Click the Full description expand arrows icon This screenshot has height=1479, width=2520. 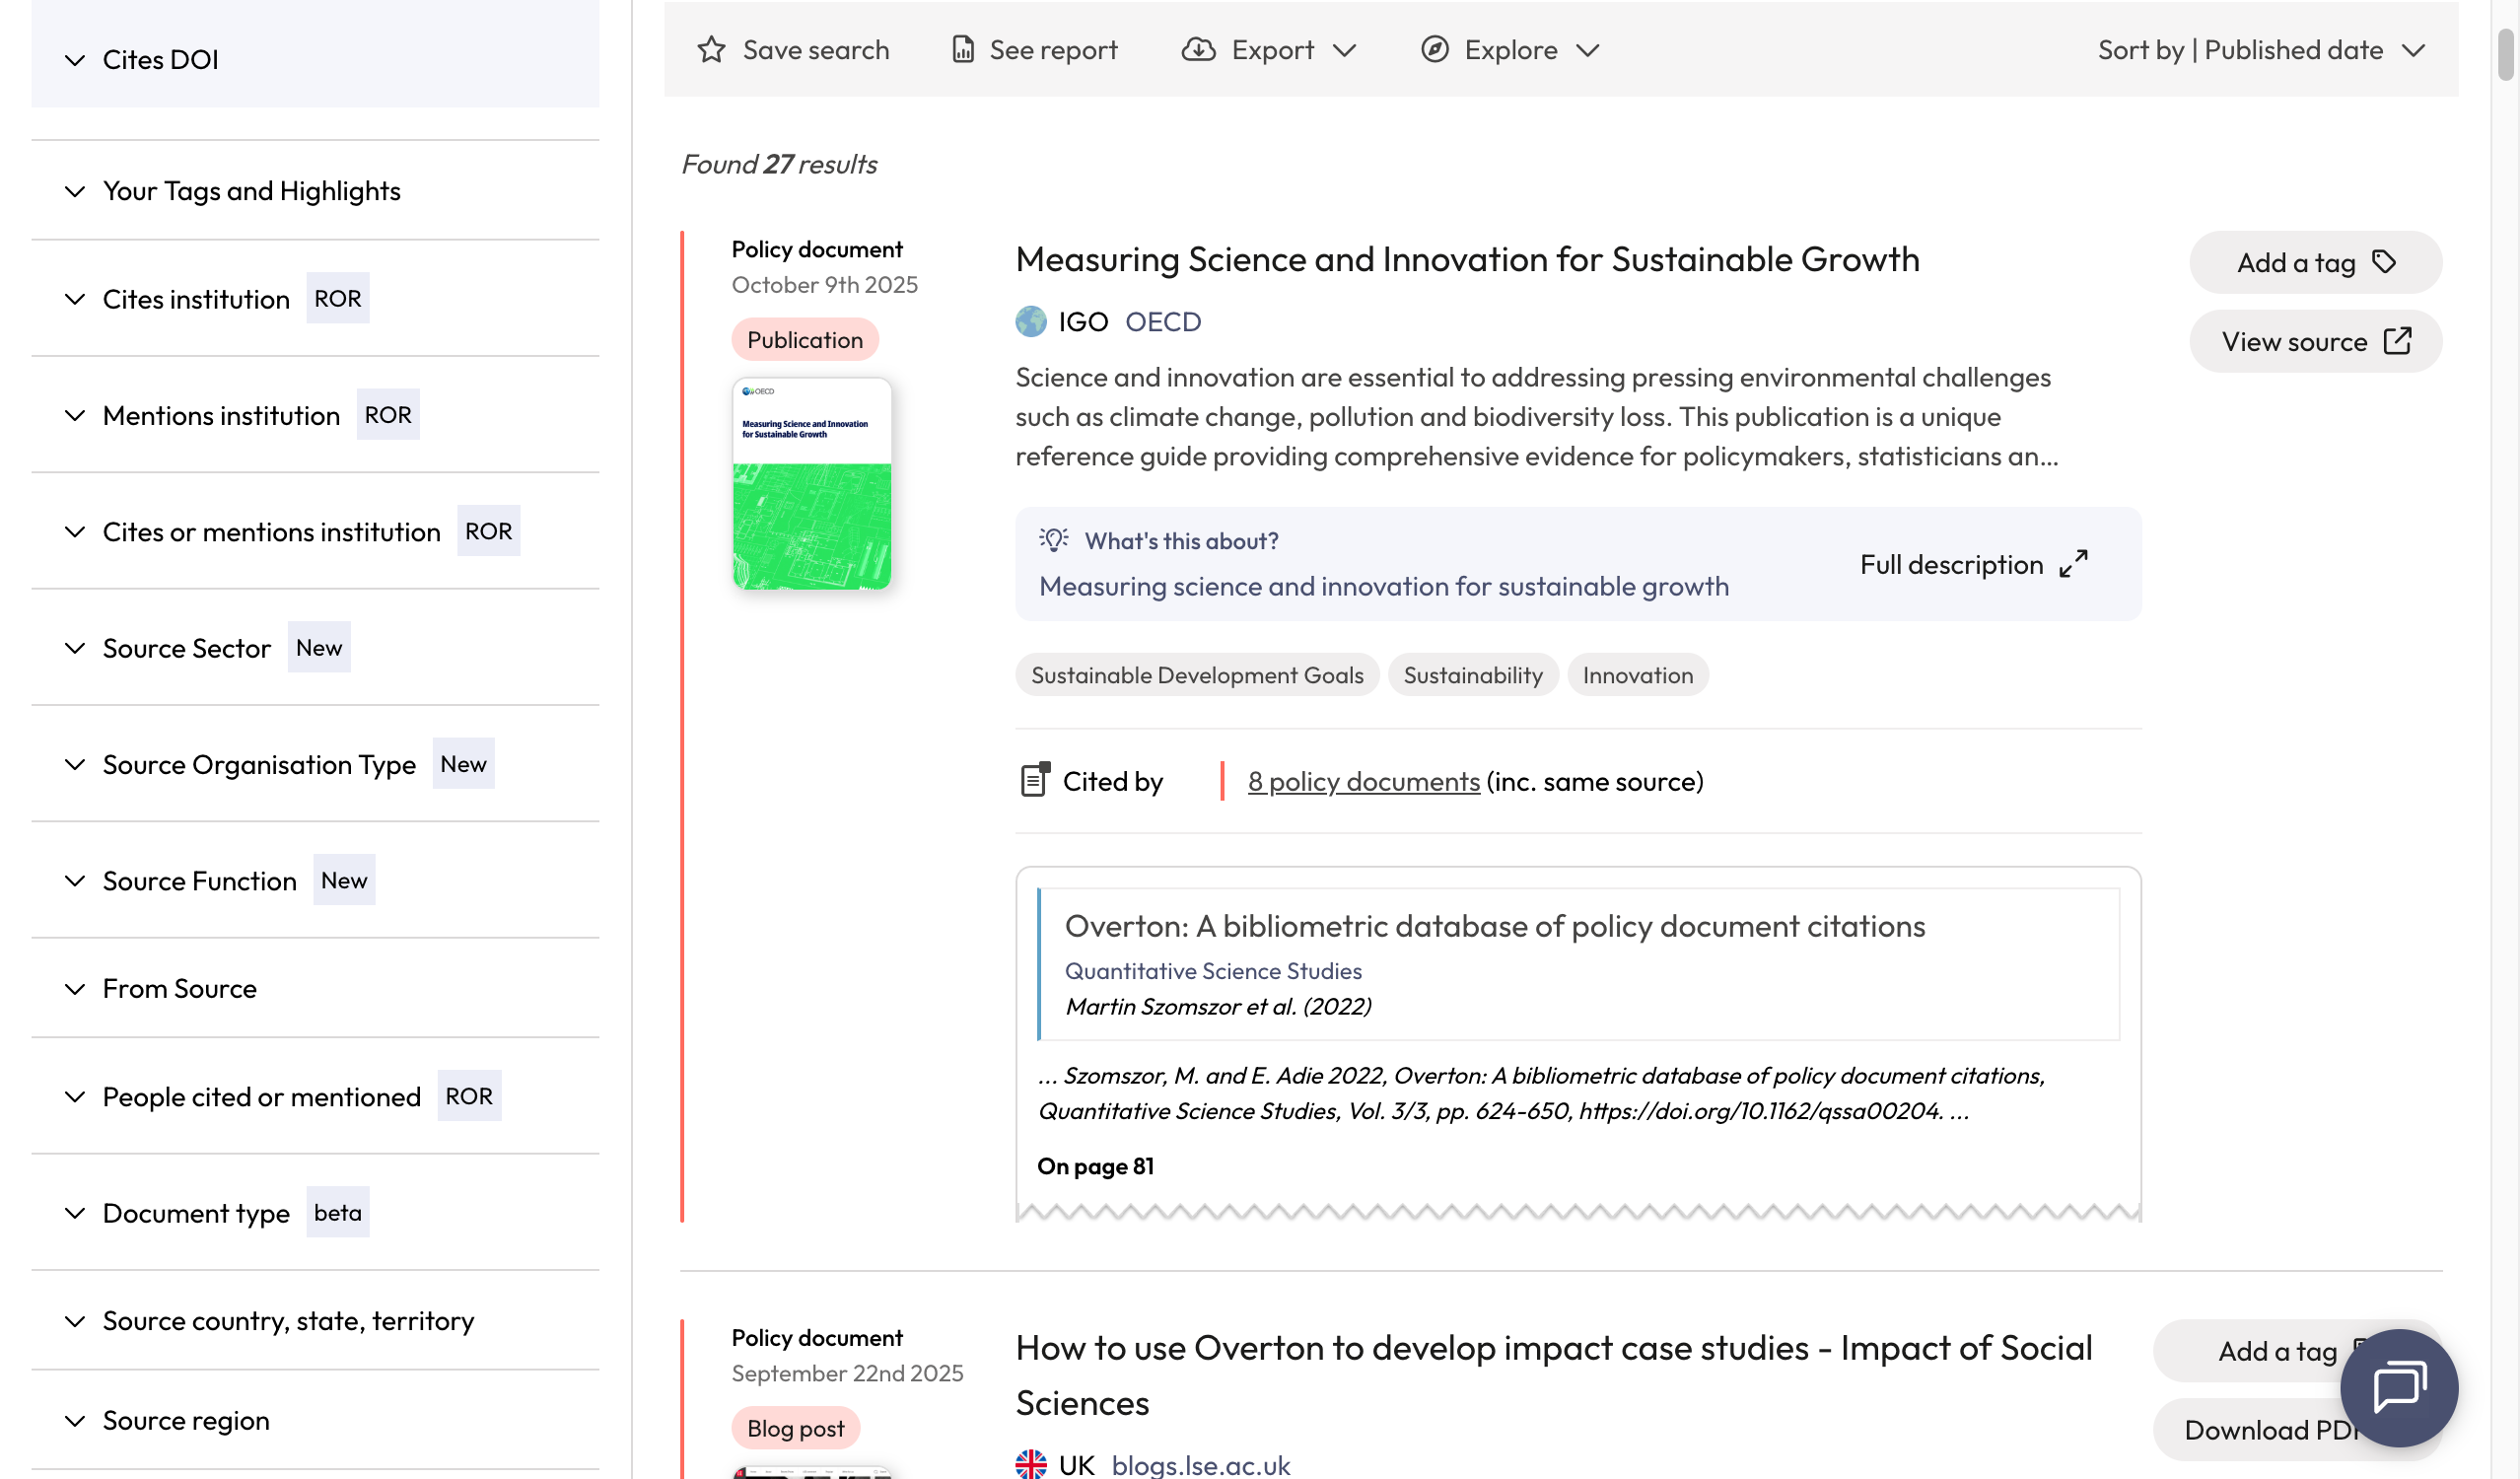2074,564
